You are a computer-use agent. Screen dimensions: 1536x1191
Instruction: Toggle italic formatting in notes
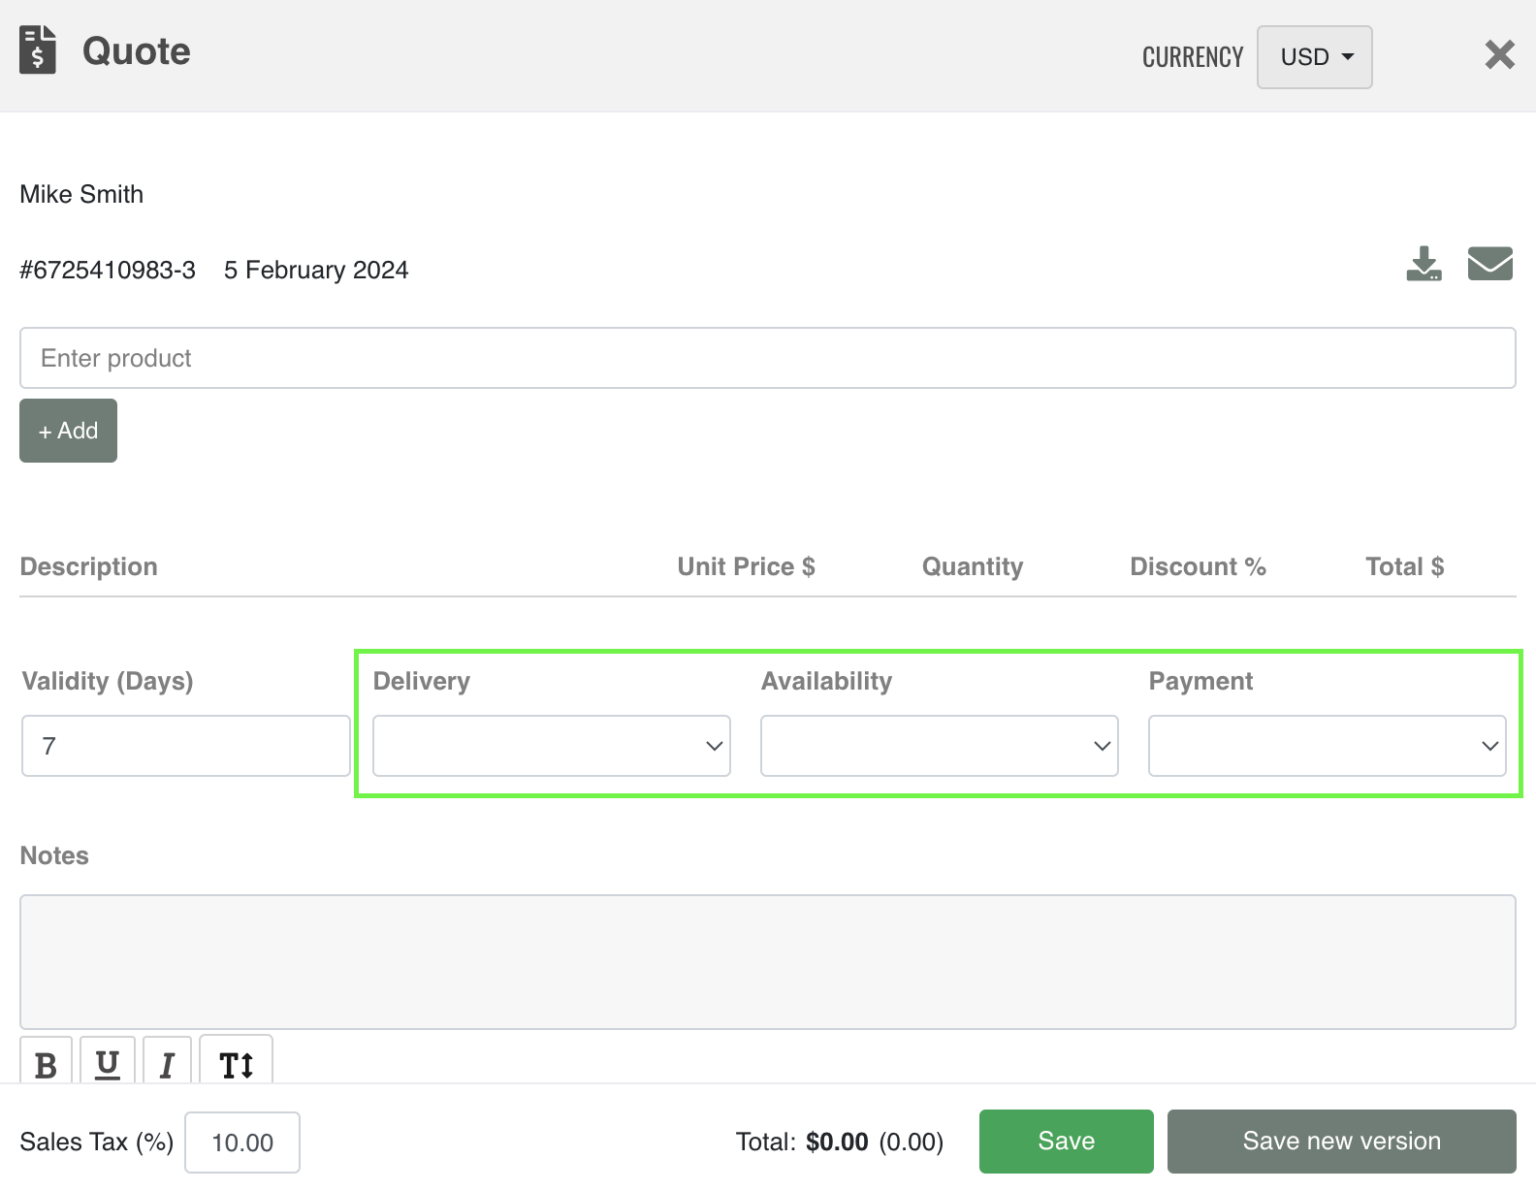(x=167, y=1064)
